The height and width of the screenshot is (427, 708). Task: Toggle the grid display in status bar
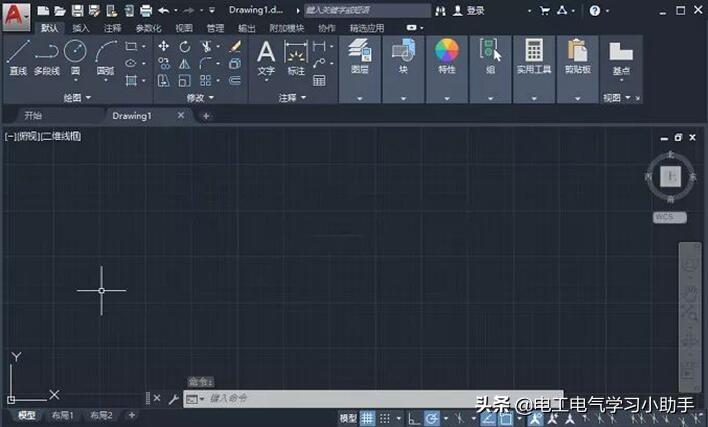click(x=368, y=418)
